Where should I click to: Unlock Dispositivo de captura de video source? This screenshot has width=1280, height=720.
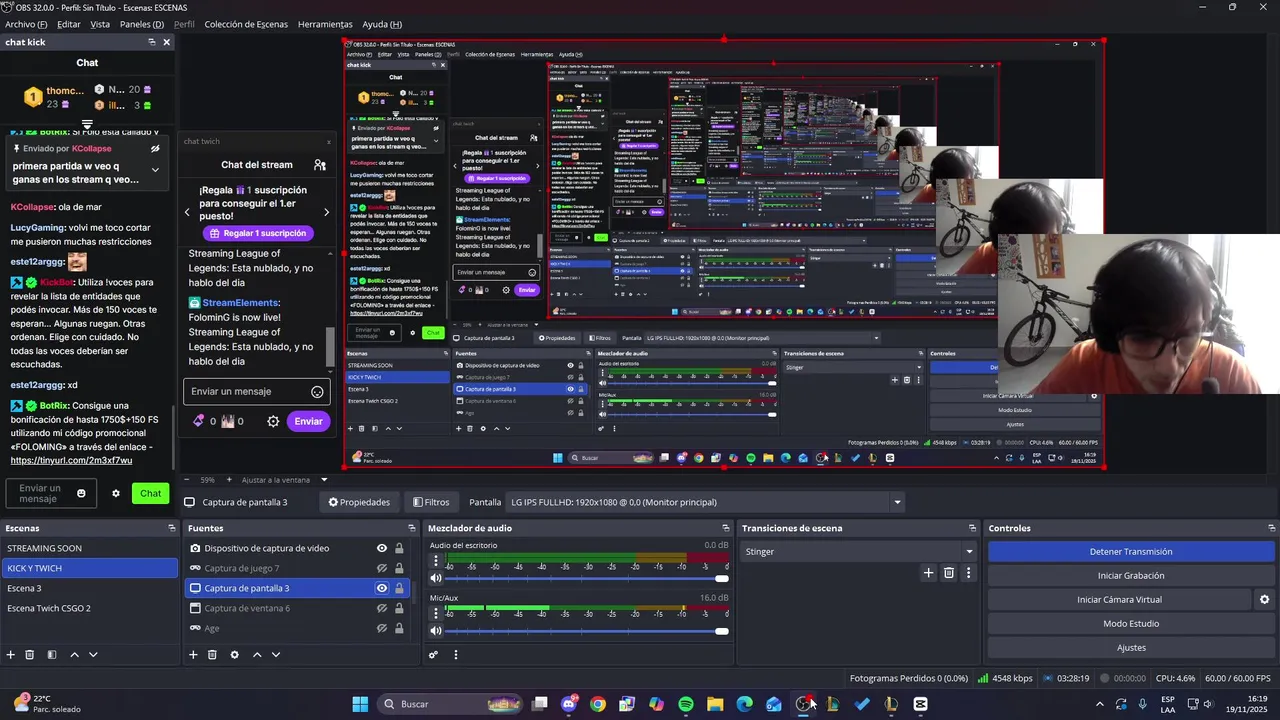[399, 548]
